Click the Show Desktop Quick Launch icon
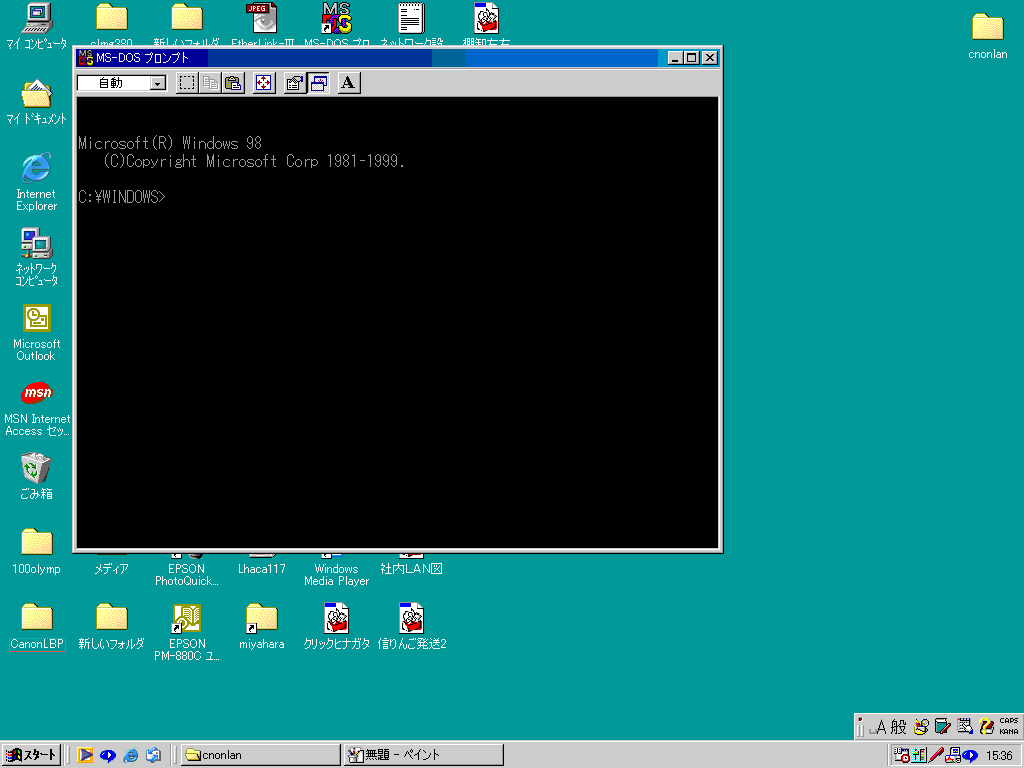1024x768 pixels. [153, 755]
